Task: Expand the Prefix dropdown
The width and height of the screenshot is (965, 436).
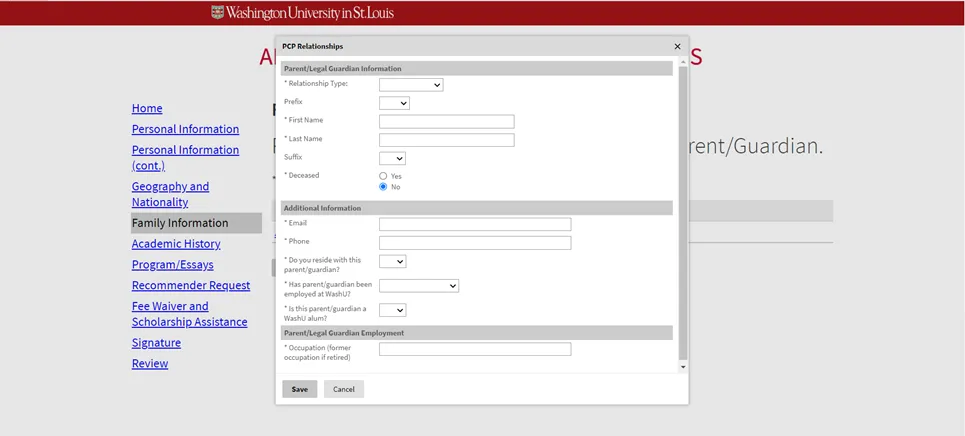Action: click(394, 103)
